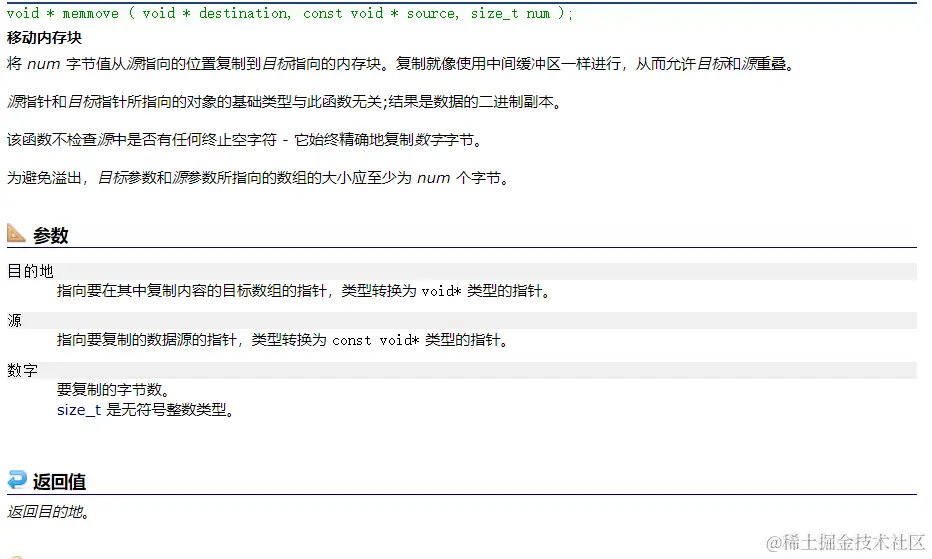Click the paragraph starting with 源指针和目标指针
Screen dimensions: 932x559
point(284,102)
